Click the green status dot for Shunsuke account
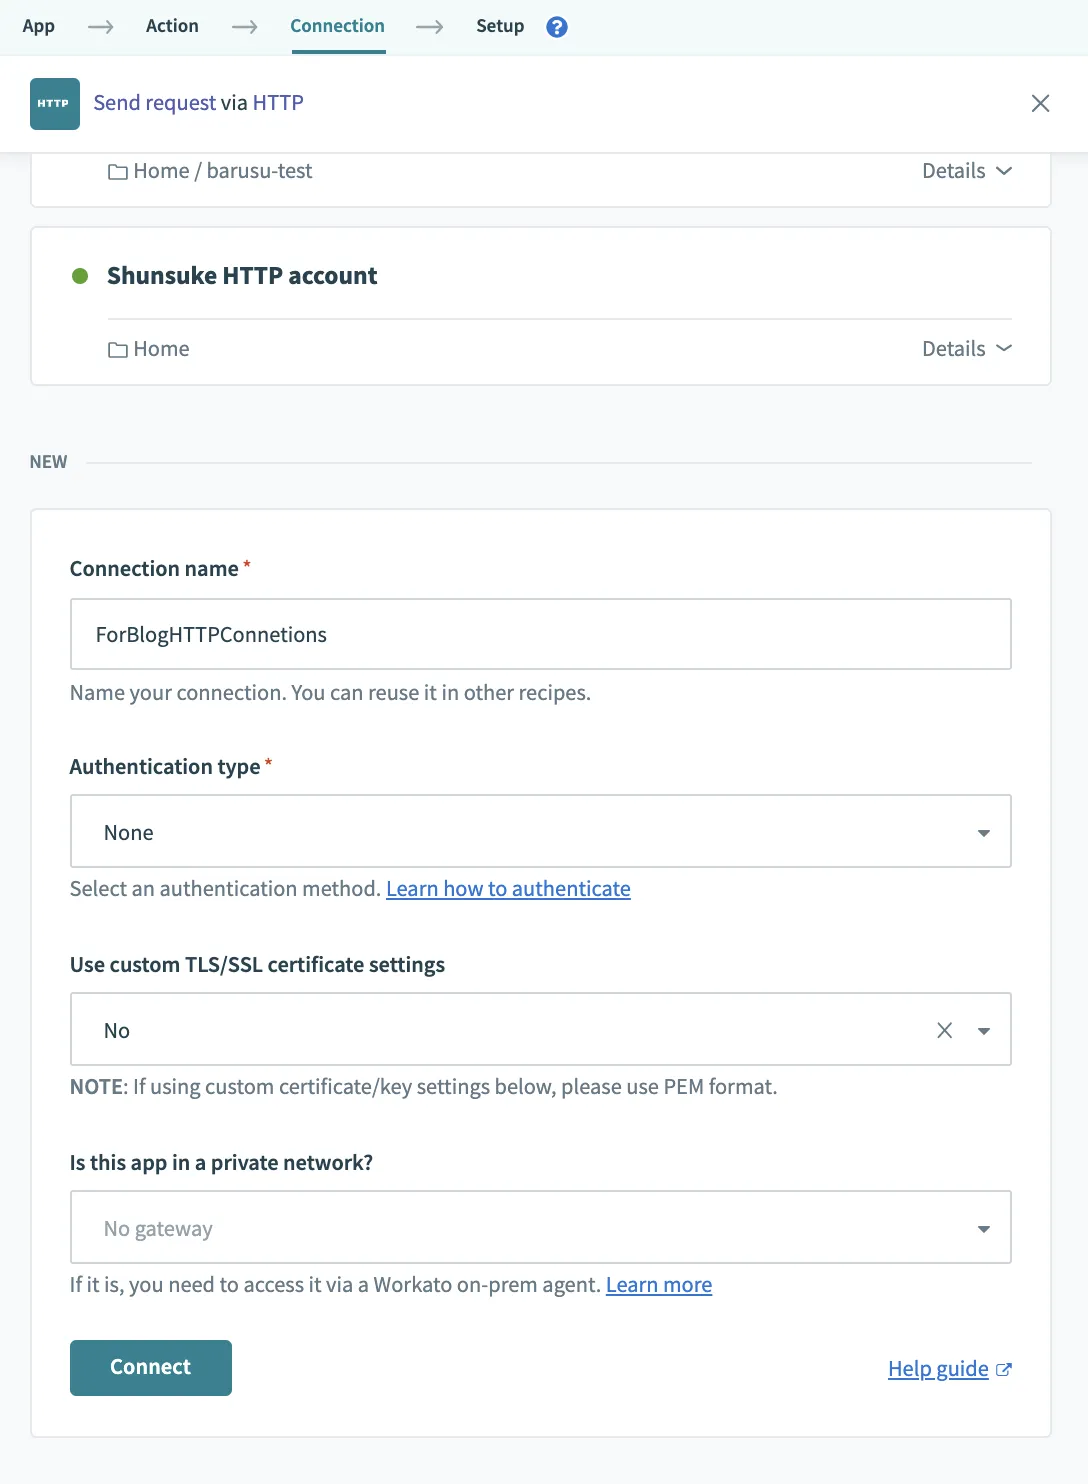The image size is (1088, 1484). point(80,276)
